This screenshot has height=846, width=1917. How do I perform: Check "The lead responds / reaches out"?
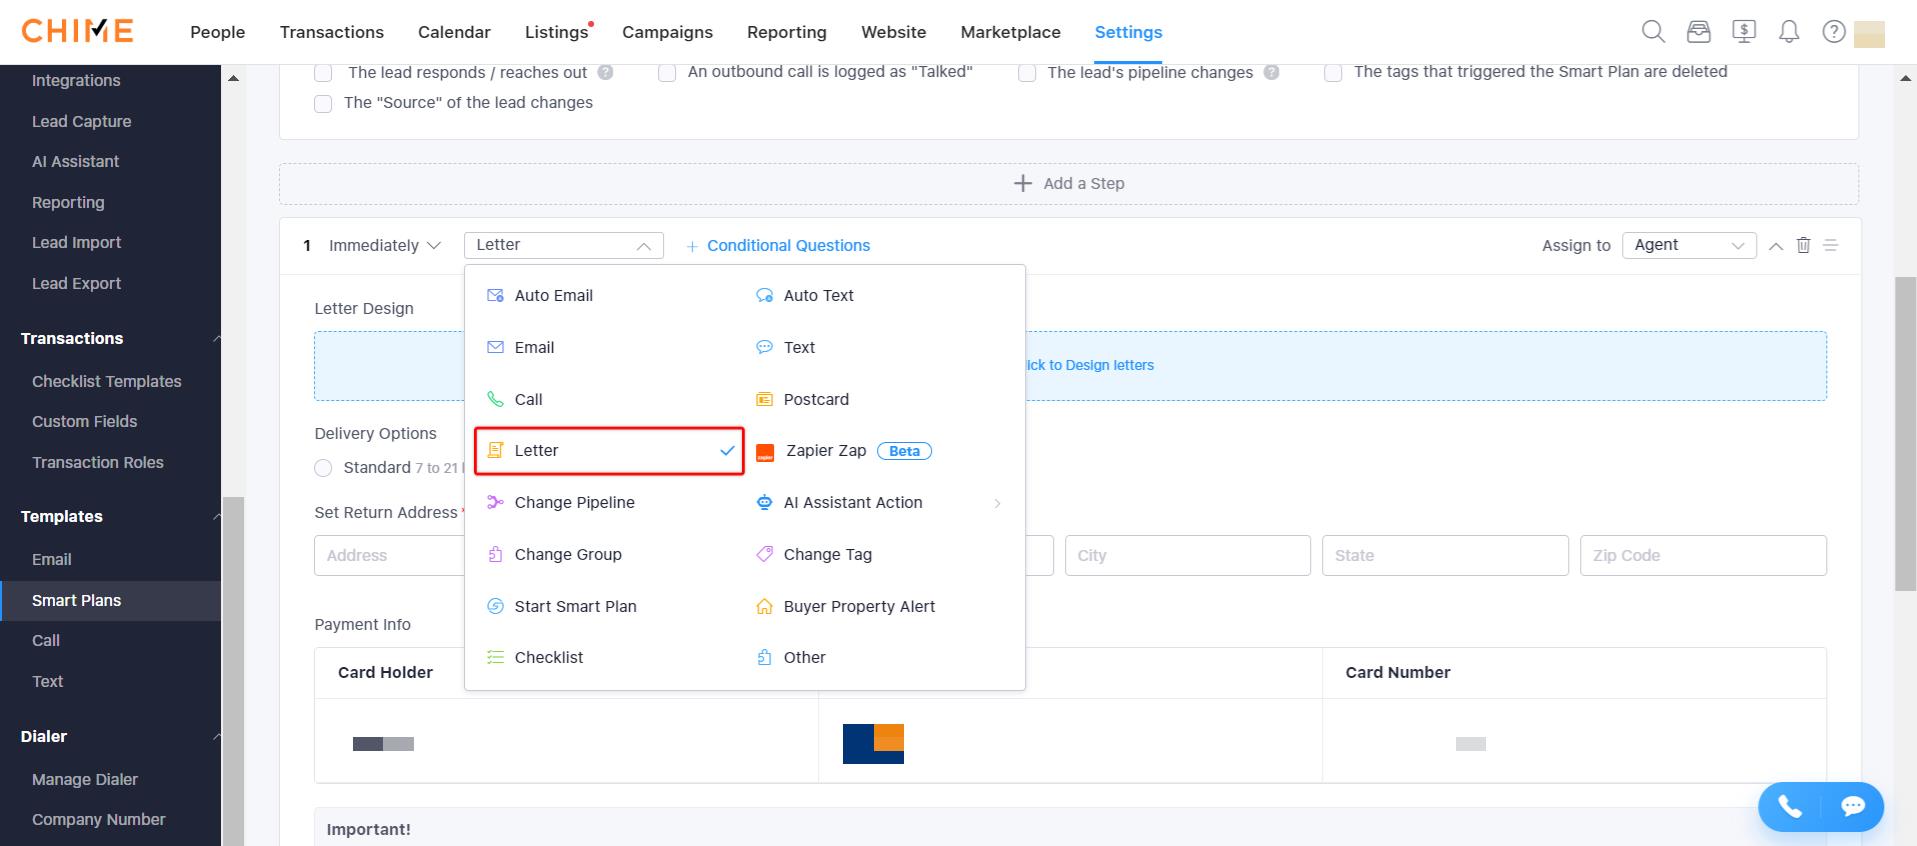pos(323,73)
